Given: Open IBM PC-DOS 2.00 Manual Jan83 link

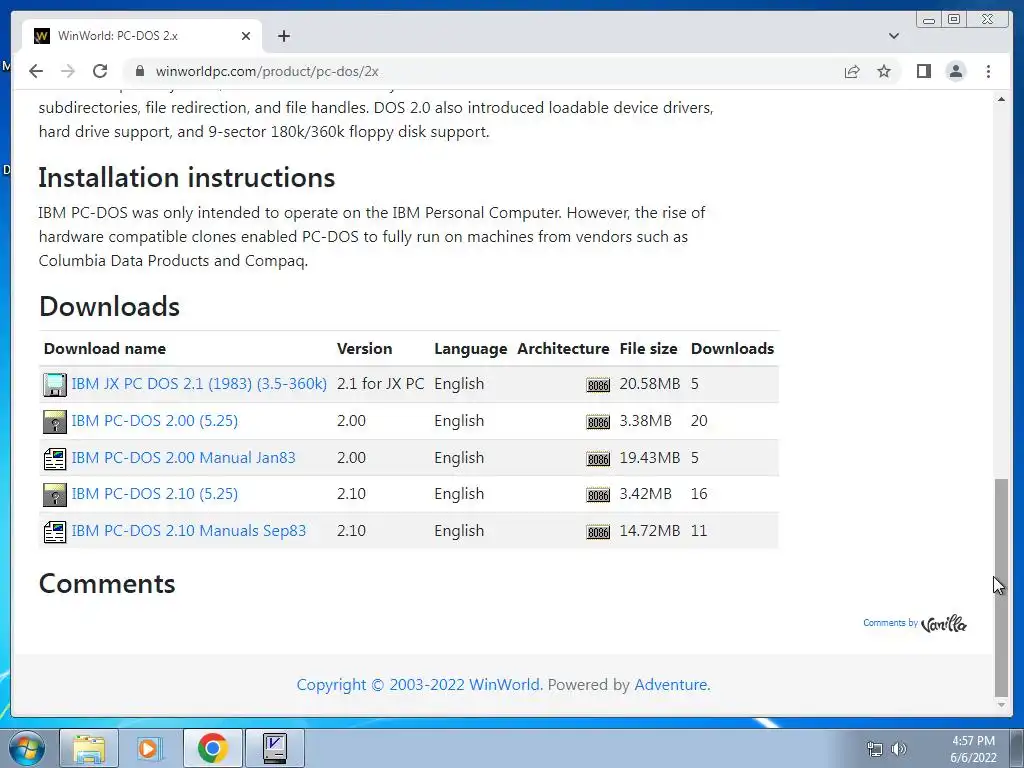Looking at the screenshot, I should click(x=183, y=458).
